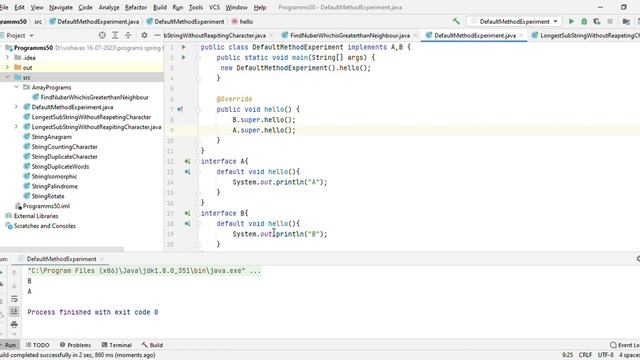Open the VCS menu
The height and width of the screenshot is (360, 640).
pos(214,7)
